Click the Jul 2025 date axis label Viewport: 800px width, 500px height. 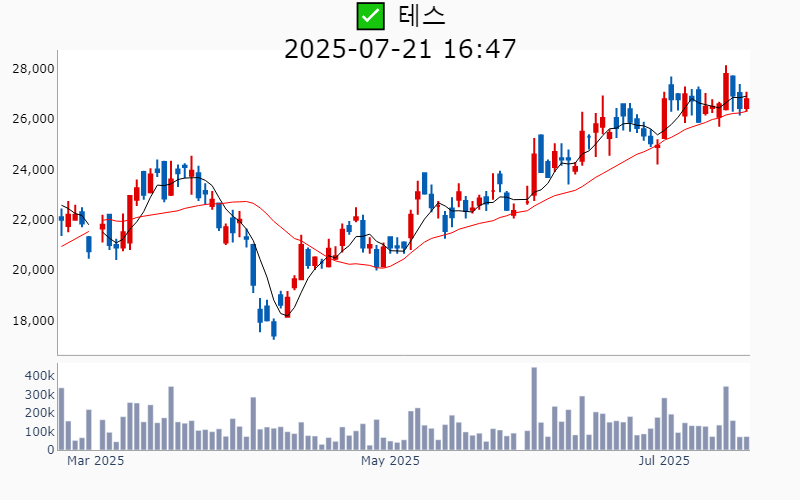point(664,461)
